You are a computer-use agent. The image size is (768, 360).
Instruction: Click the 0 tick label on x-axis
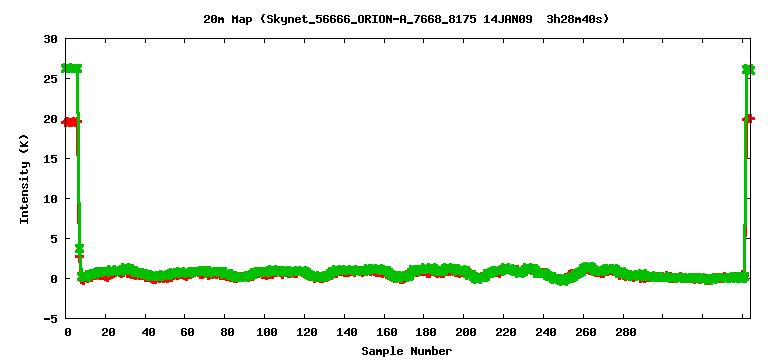(68, 332)
